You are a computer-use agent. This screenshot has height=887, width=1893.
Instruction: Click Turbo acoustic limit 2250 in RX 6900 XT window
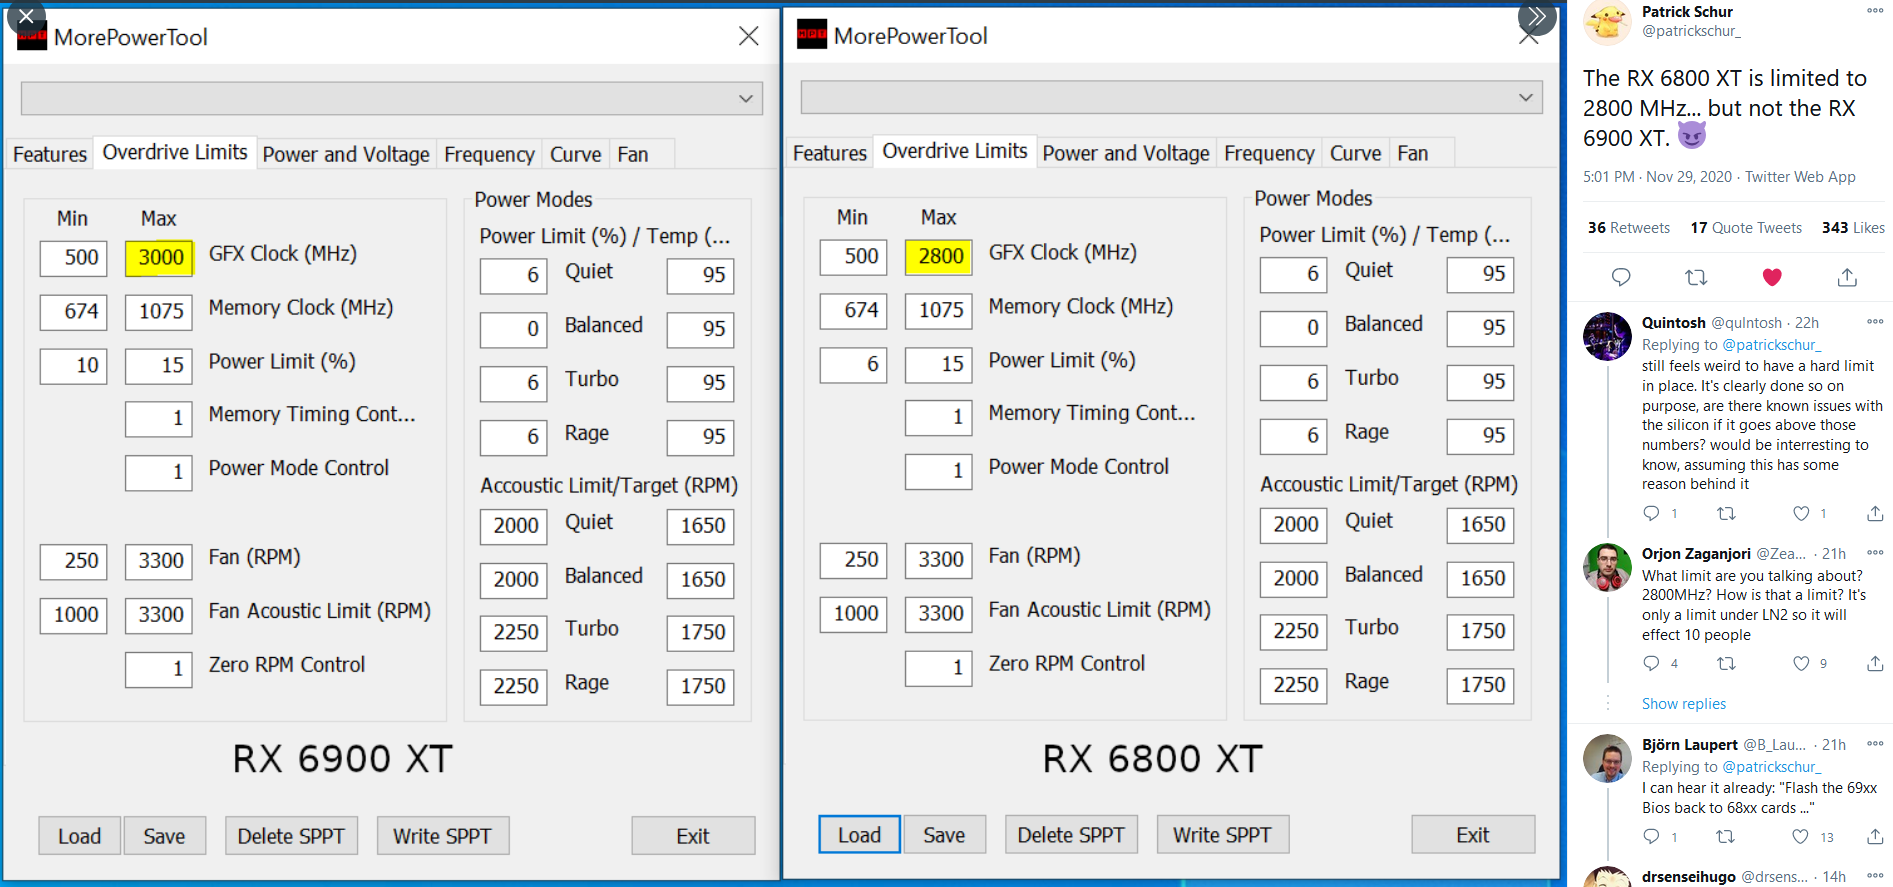(x=514, y=633)
